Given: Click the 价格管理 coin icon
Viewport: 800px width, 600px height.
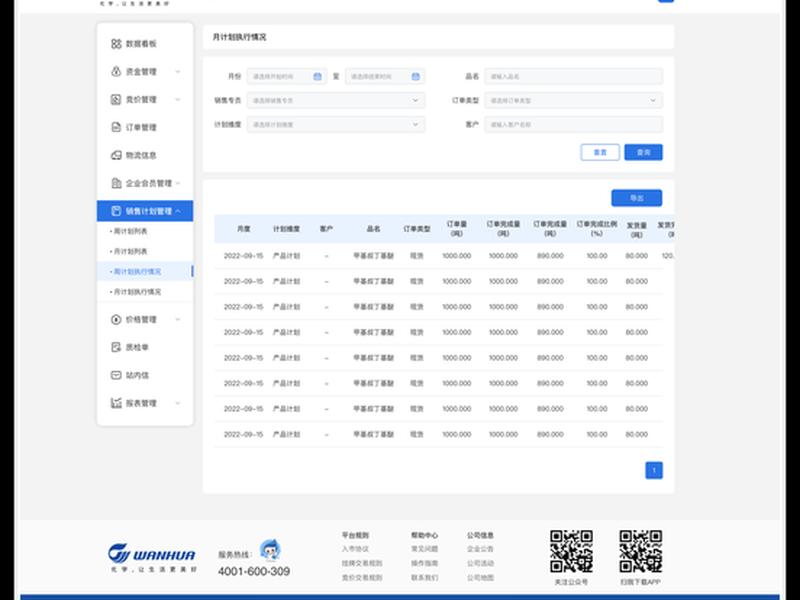Looking at the screenshot, I should click(x=116, y=319).
